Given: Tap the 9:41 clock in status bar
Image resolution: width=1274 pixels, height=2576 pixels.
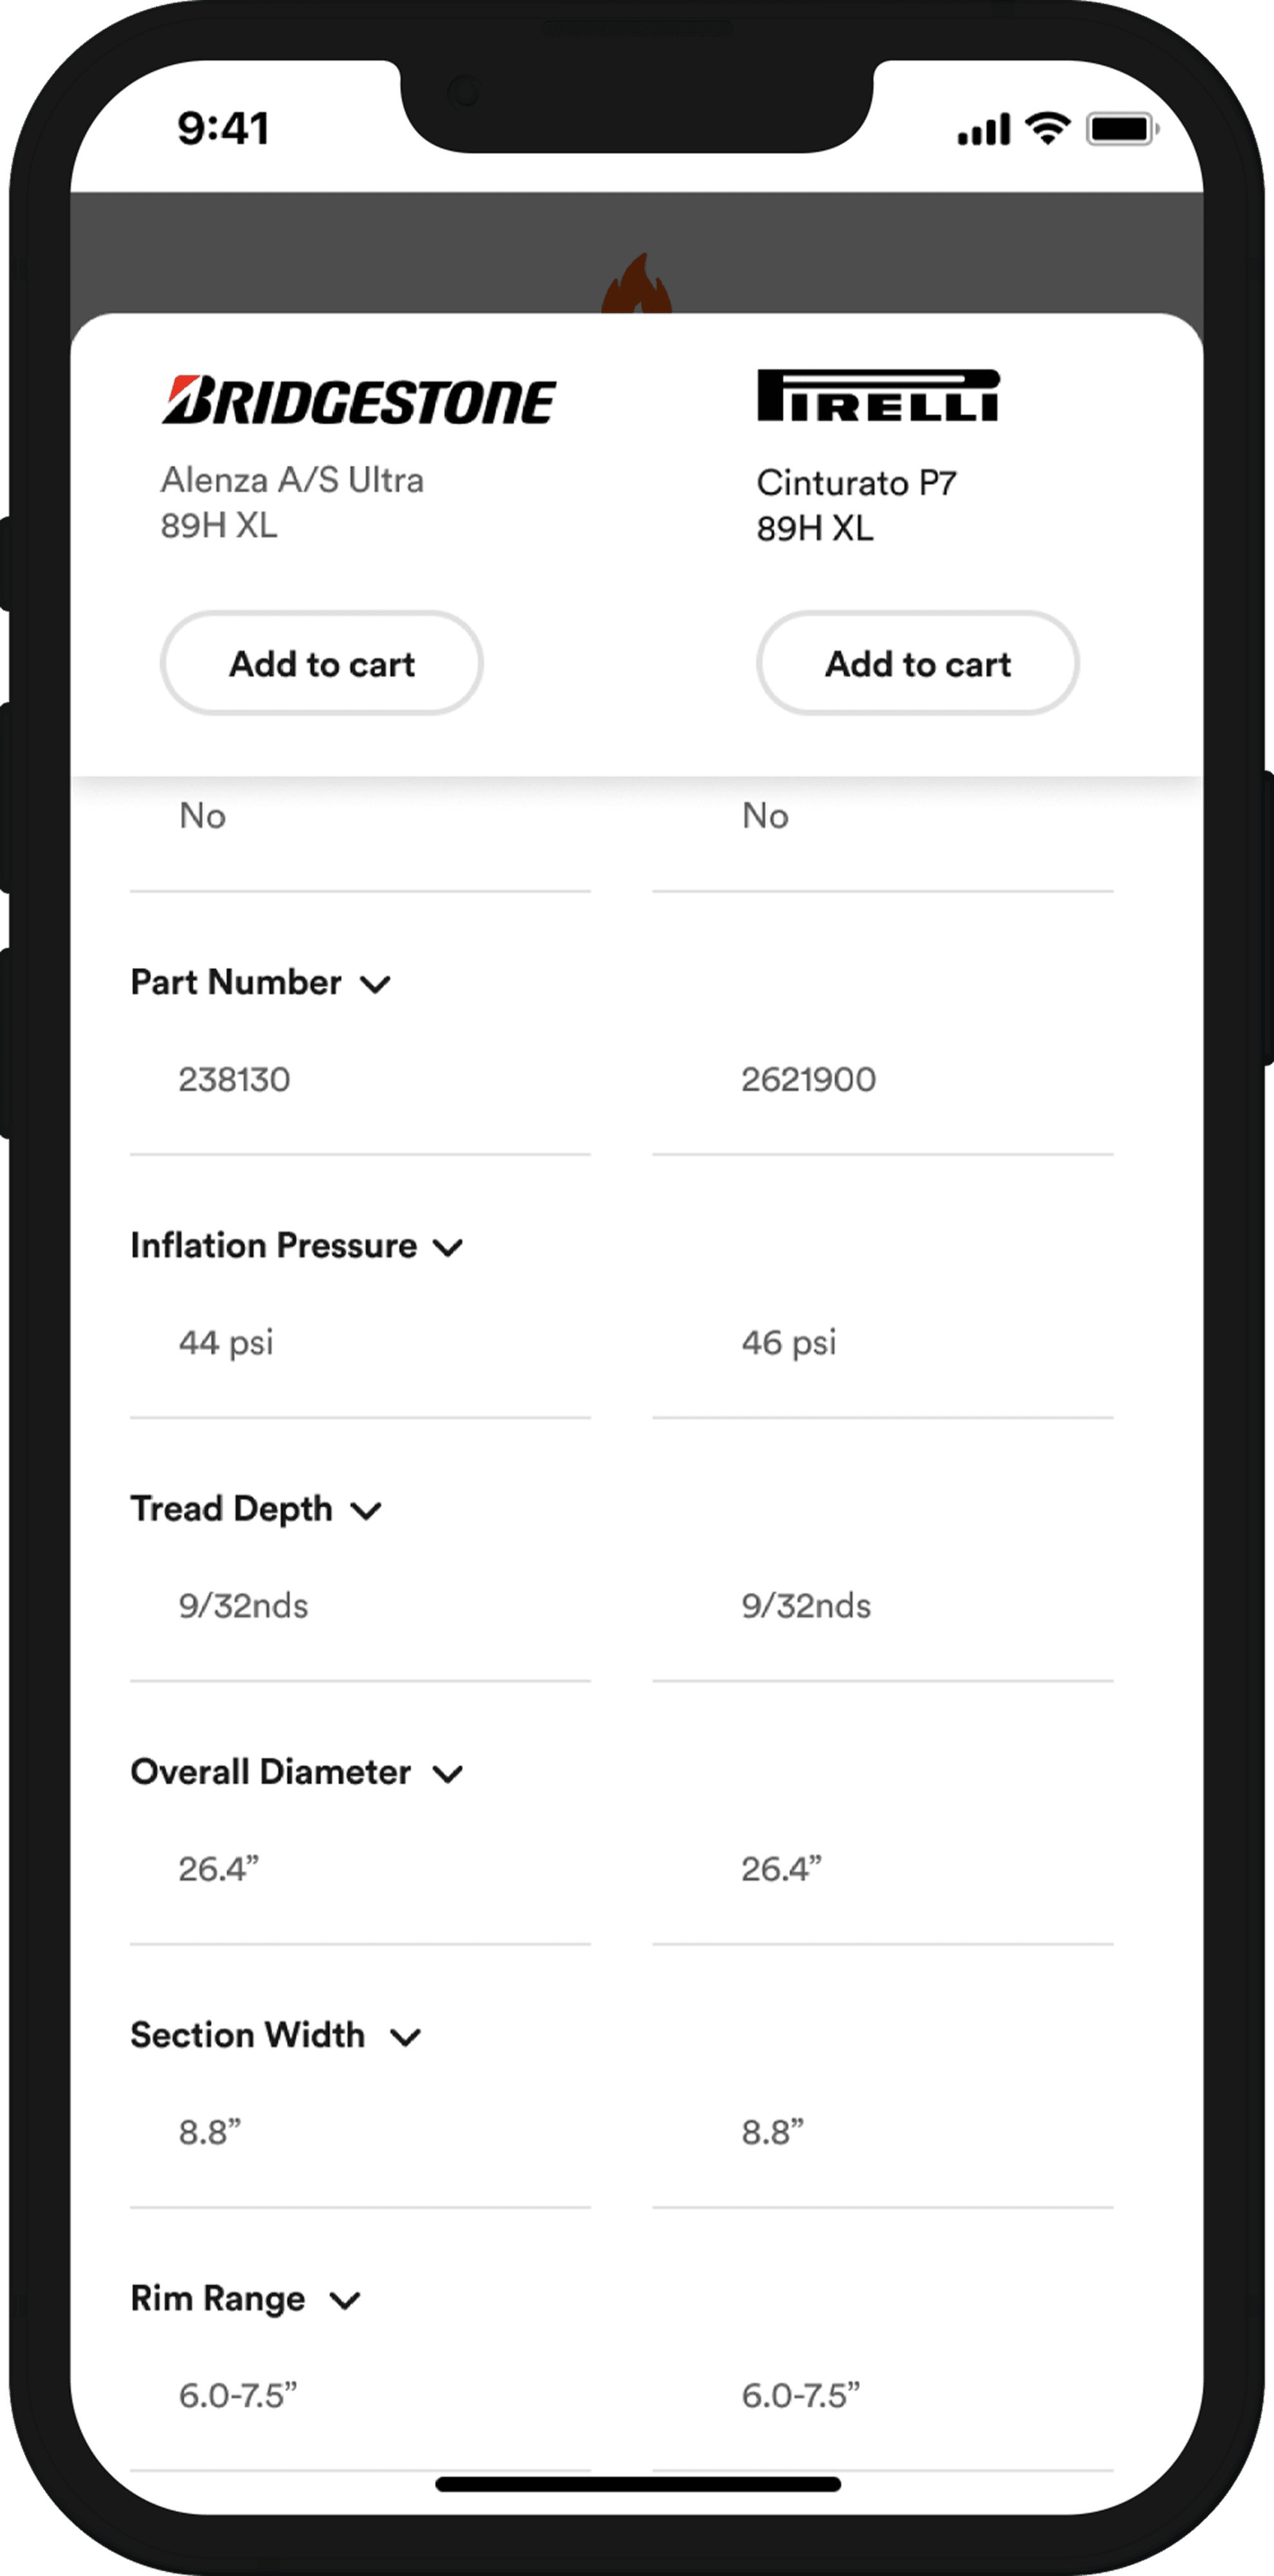Looking at the screenshot, I should (223, 128).
